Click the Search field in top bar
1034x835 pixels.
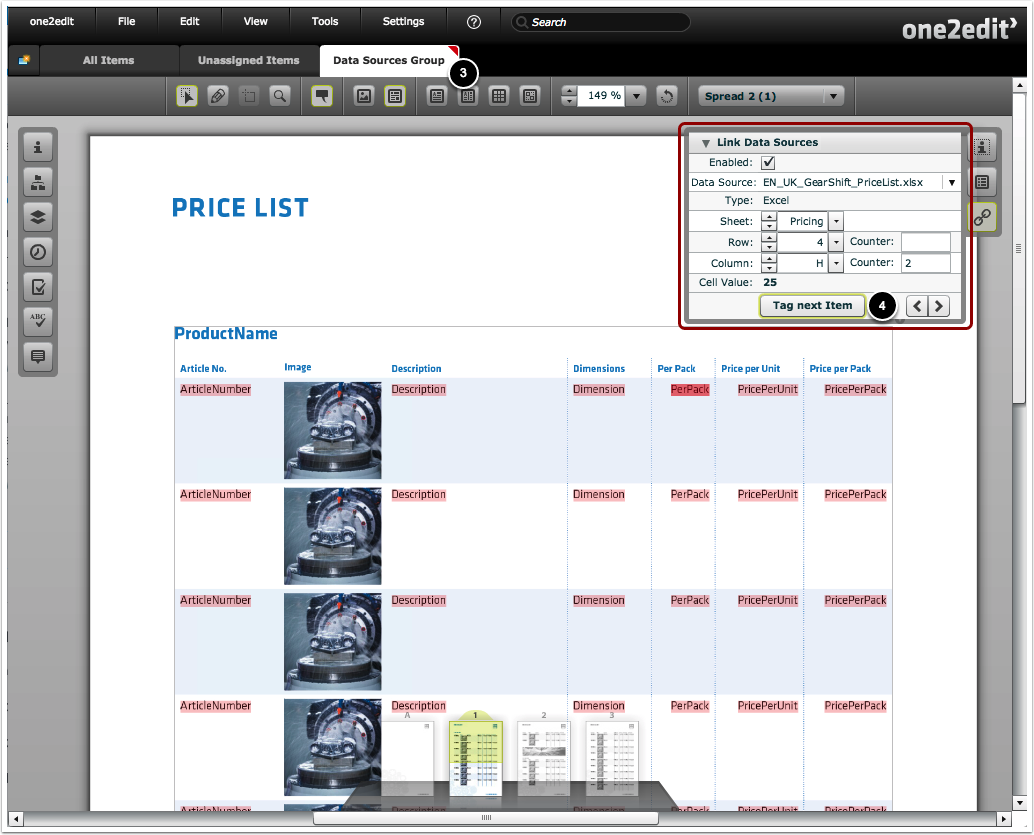600,22
